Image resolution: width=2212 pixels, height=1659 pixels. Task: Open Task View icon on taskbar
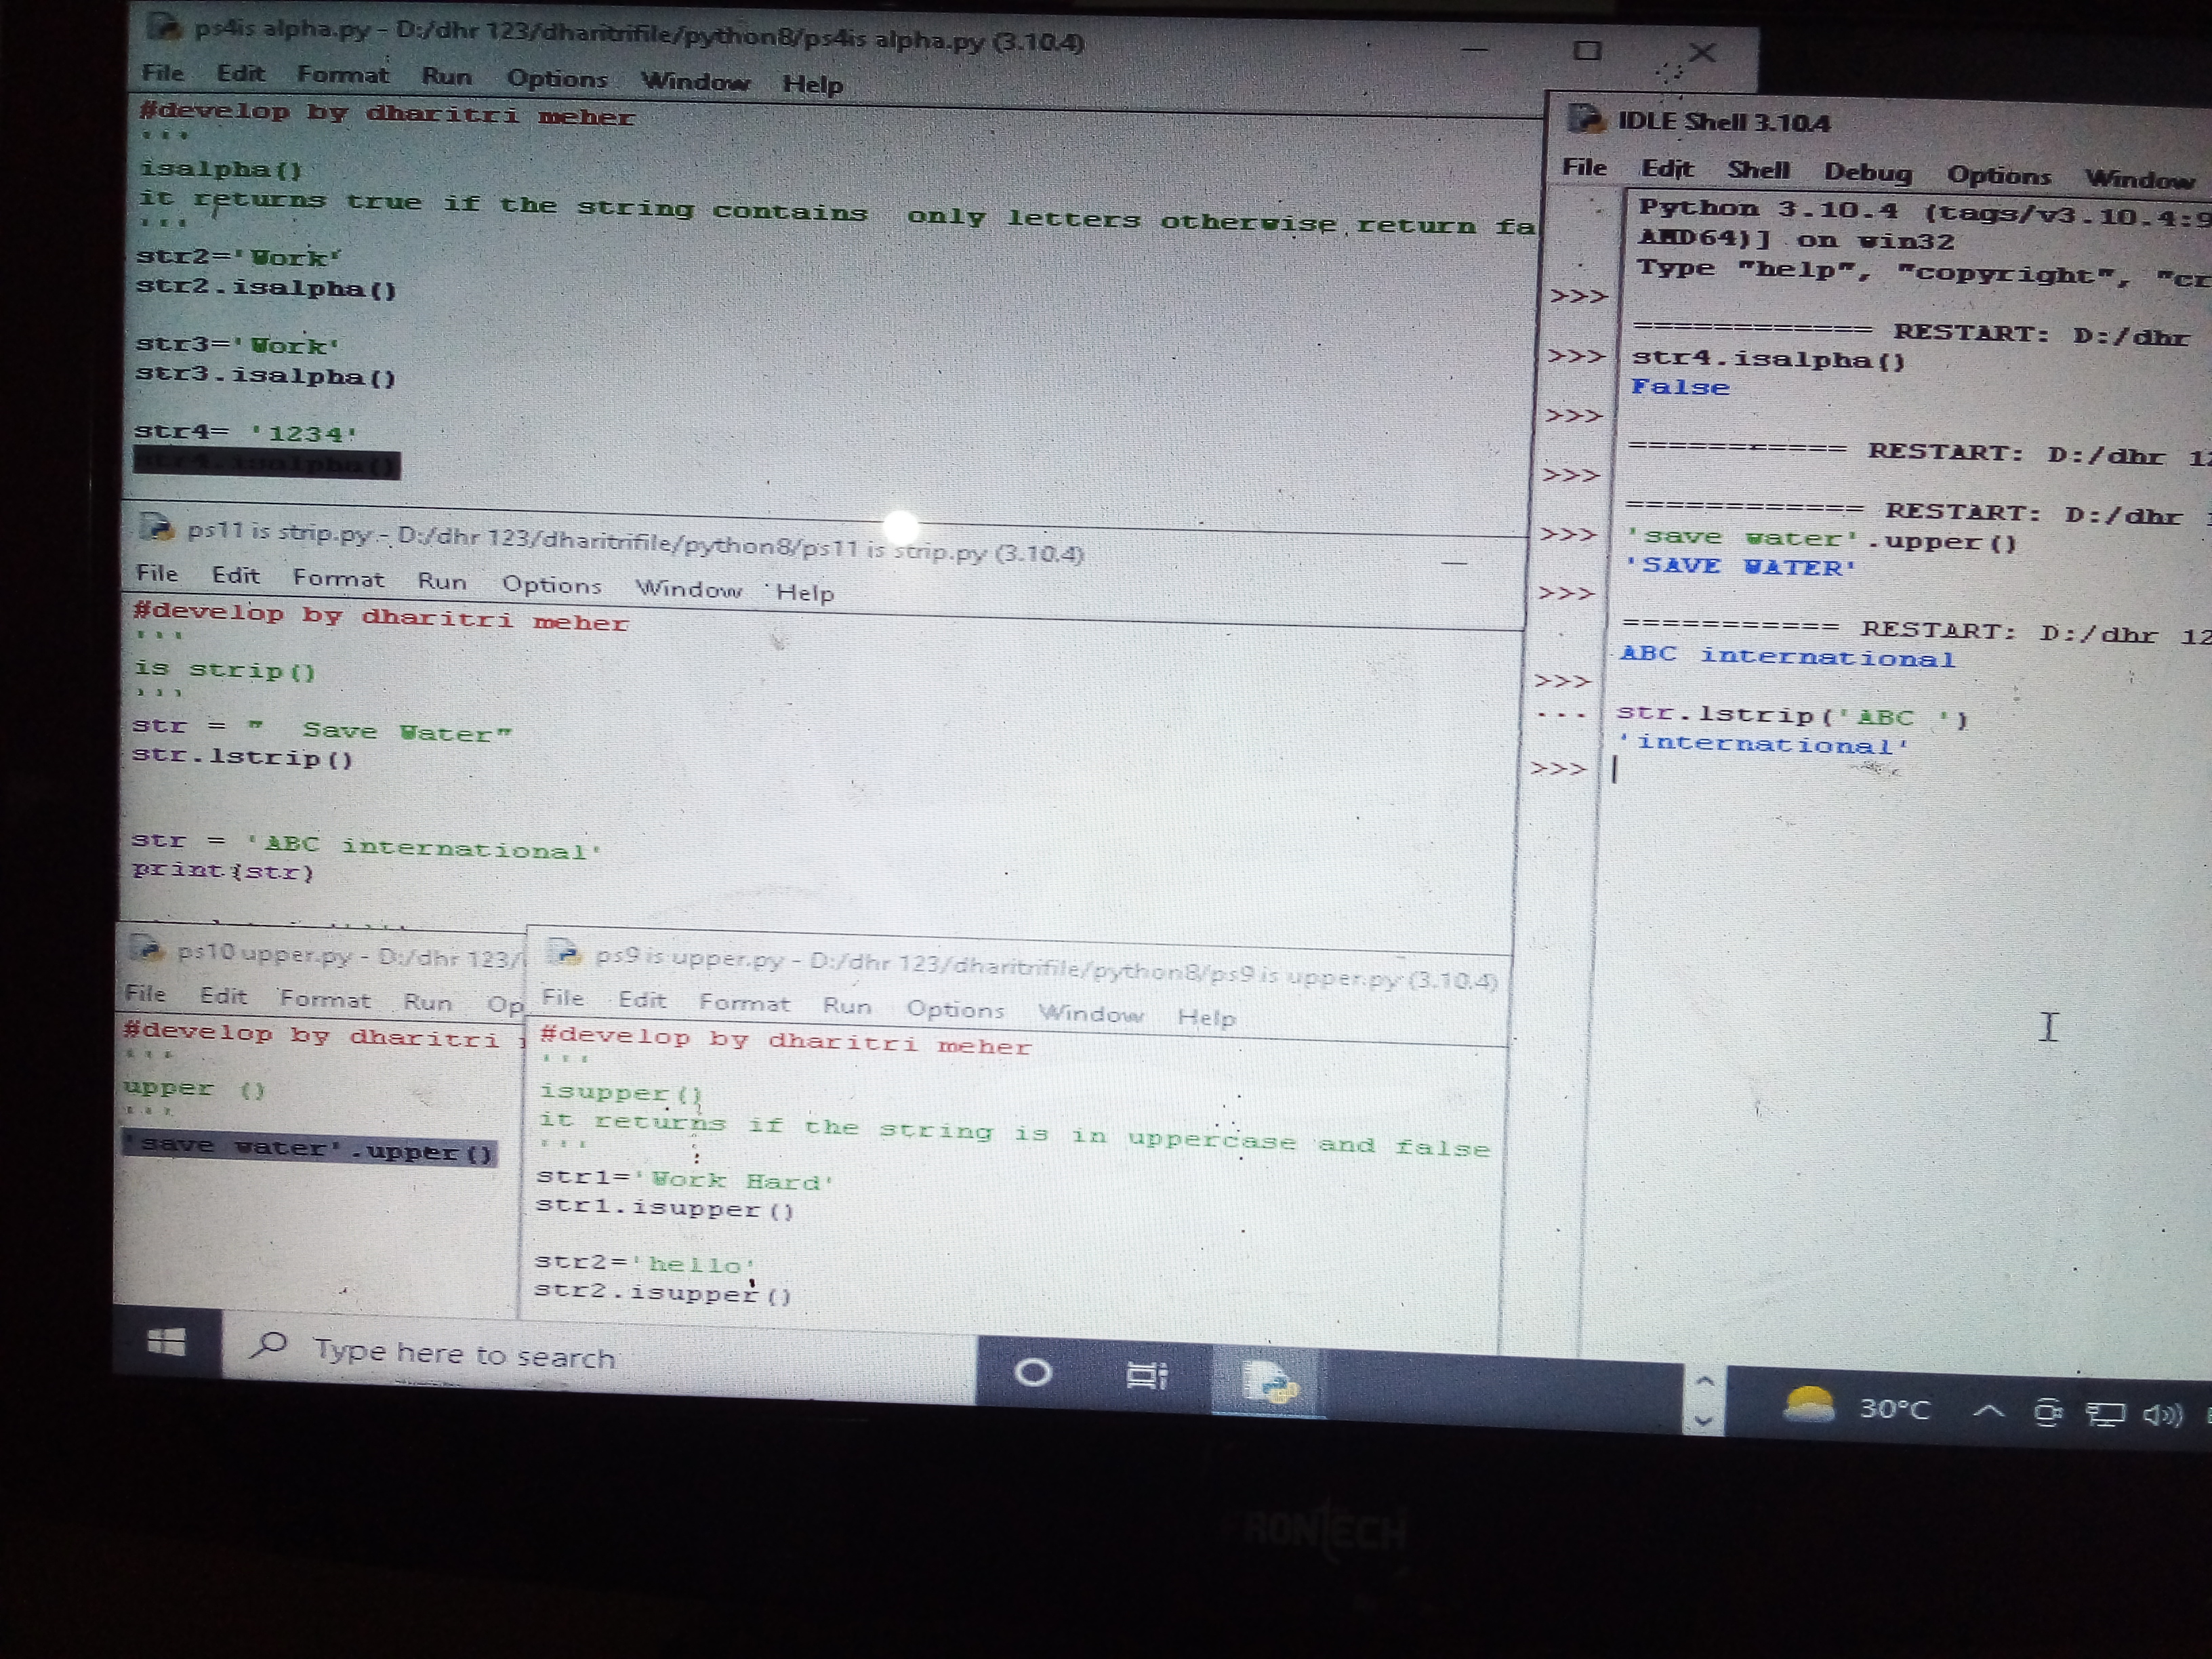pyautogui.click(x=1146, y=1376)
